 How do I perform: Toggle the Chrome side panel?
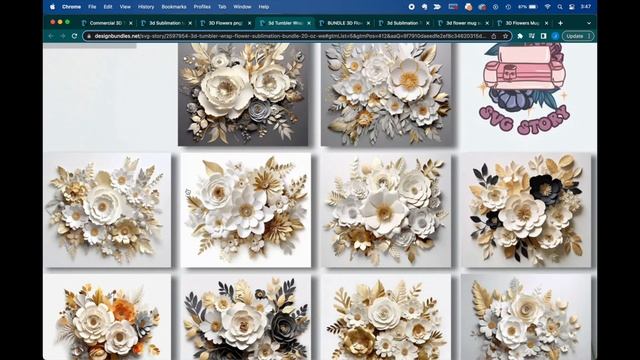point(543,36)
